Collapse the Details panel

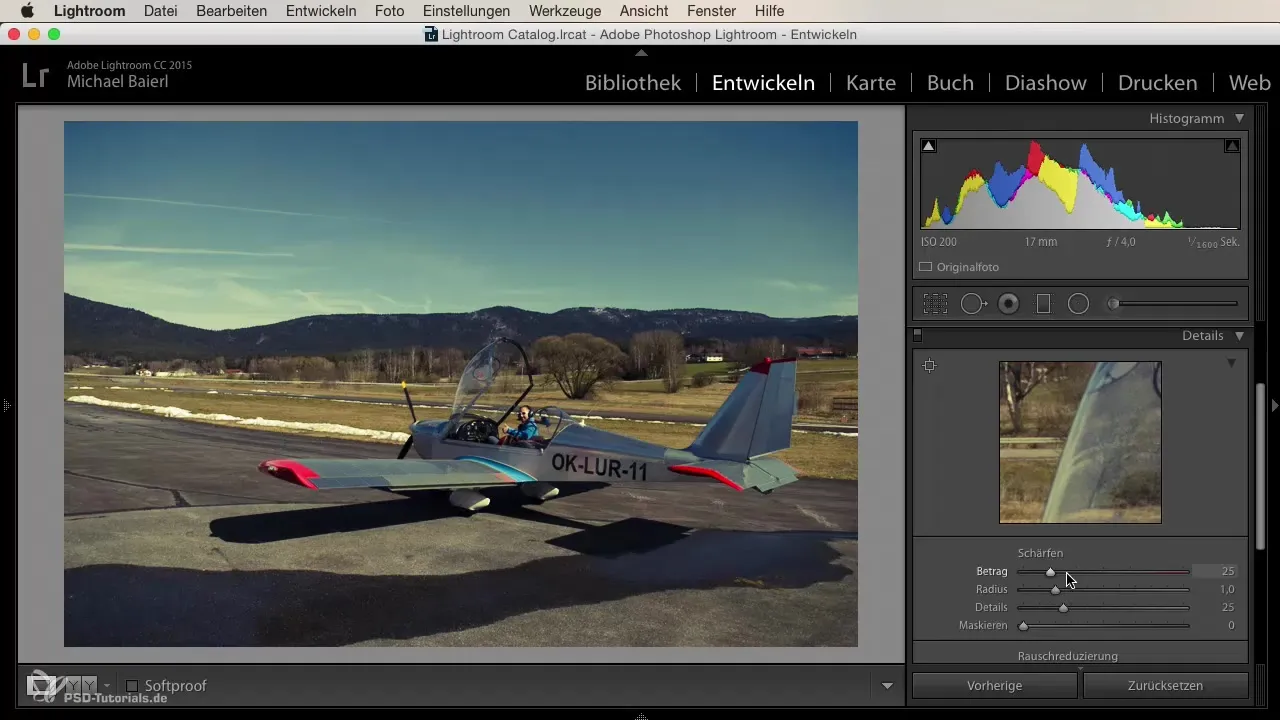1239,336
